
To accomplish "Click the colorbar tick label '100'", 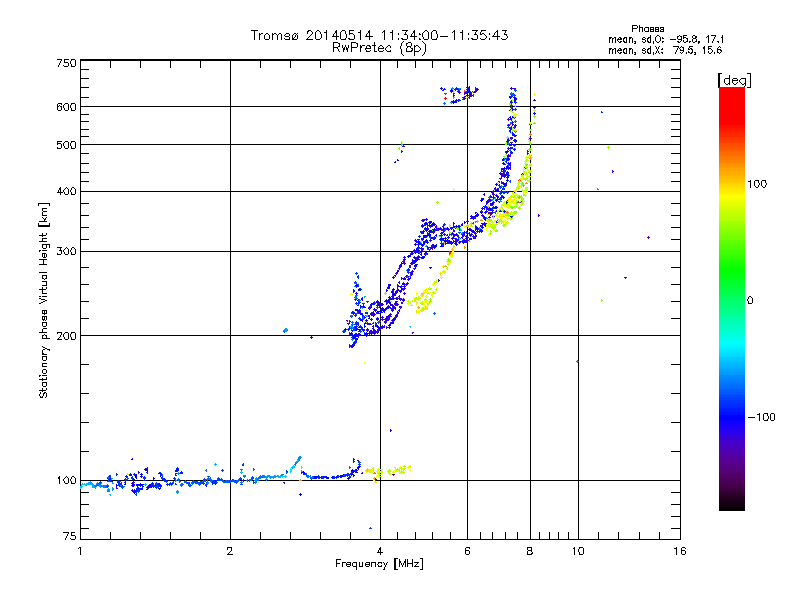I will [757, 184].
